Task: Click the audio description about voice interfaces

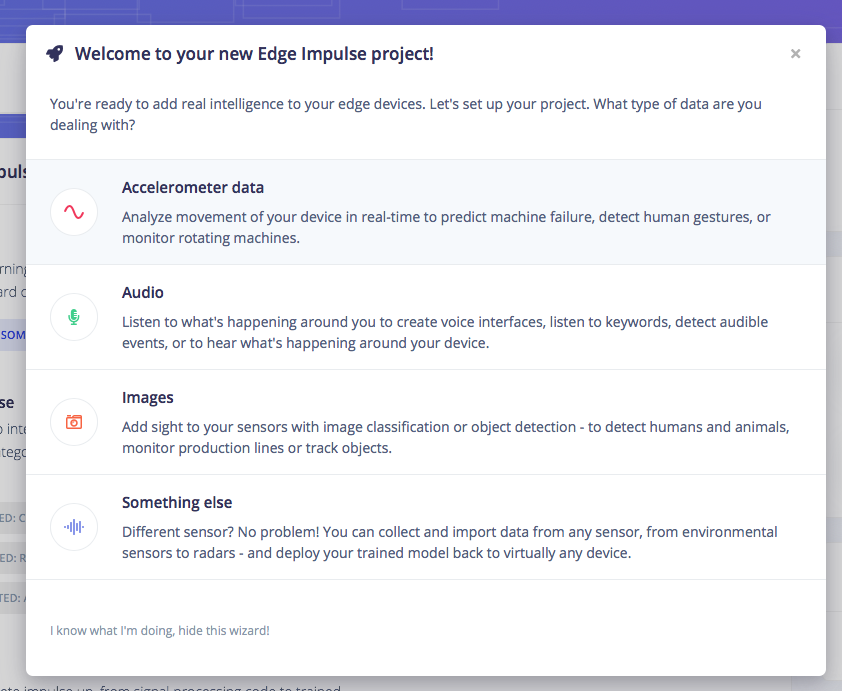Action: [x=445, y=332]
